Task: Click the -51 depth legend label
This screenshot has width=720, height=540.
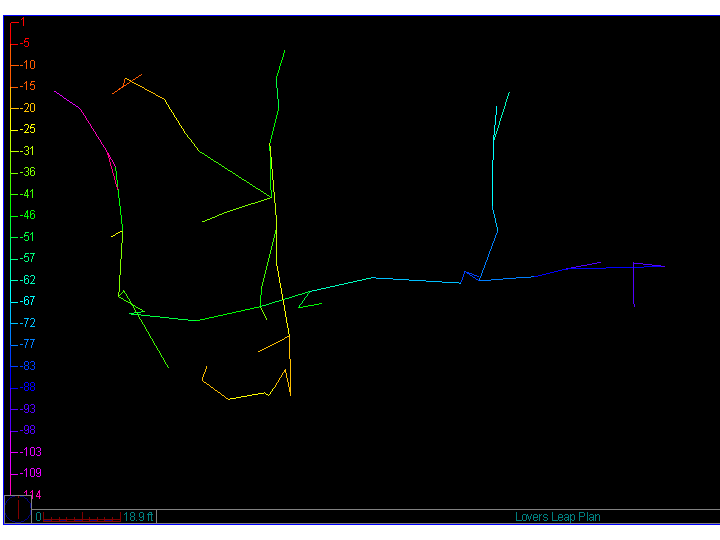Action: [x=27, y=237]
